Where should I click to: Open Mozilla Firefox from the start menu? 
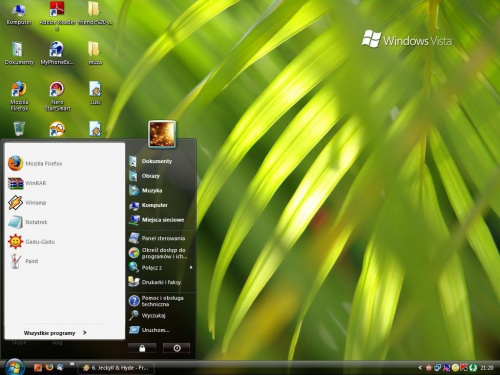pos(35,163)
